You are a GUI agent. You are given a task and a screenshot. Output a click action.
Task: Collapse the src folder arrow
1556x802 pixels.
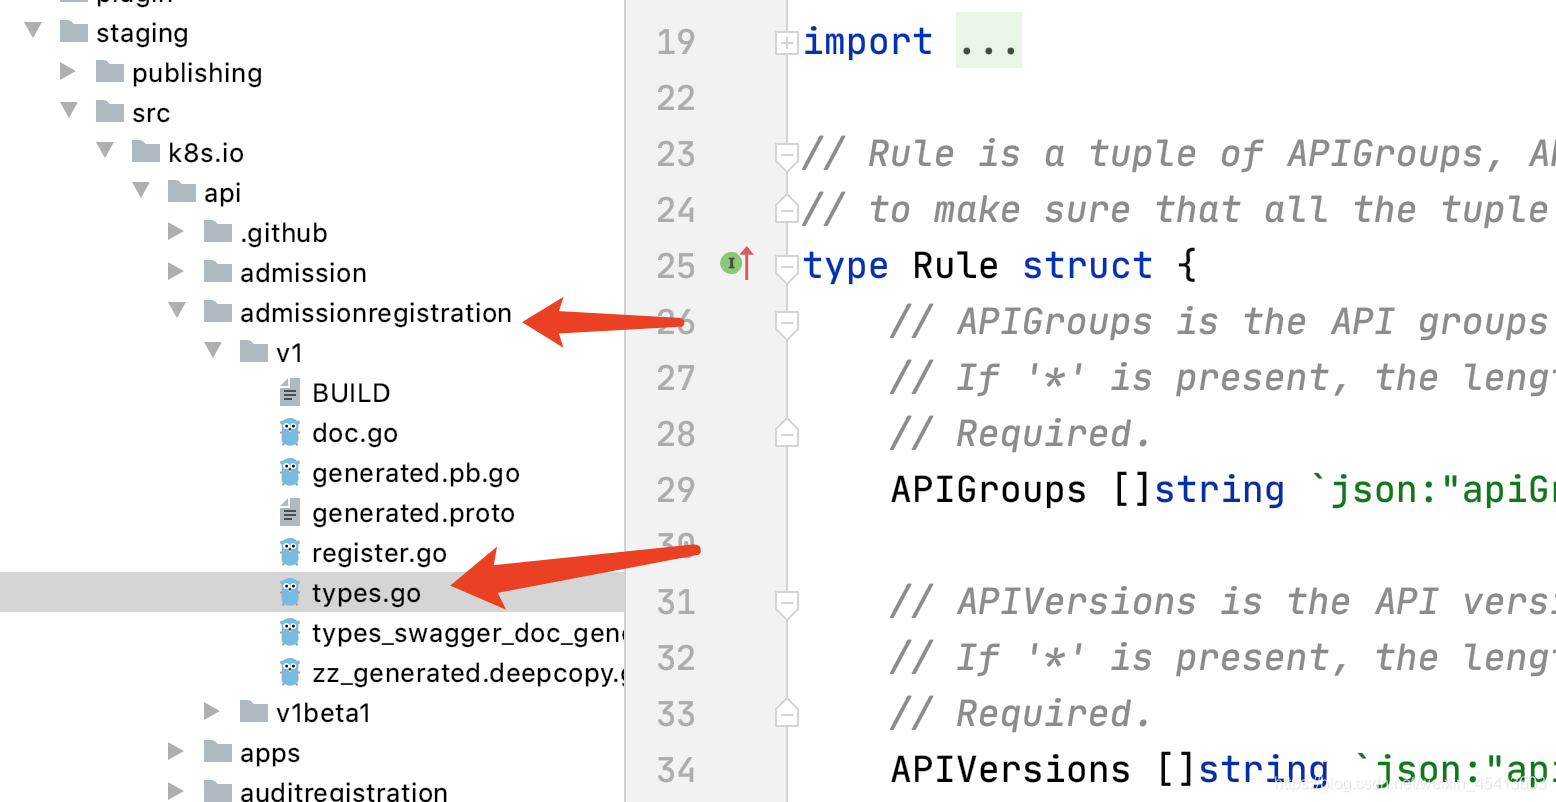pyautogui.click(x=69, y=110)
